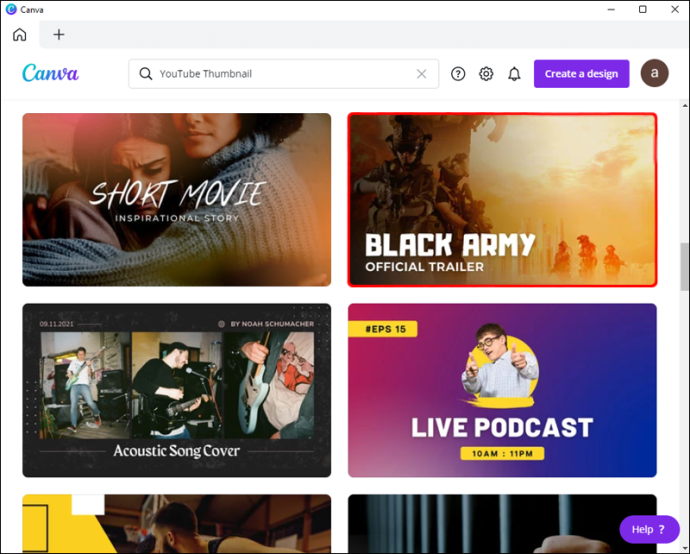Focus the YouTube Thumbnail search field
This screenshot has height=554, width=690.
click(x=283, y=74)
